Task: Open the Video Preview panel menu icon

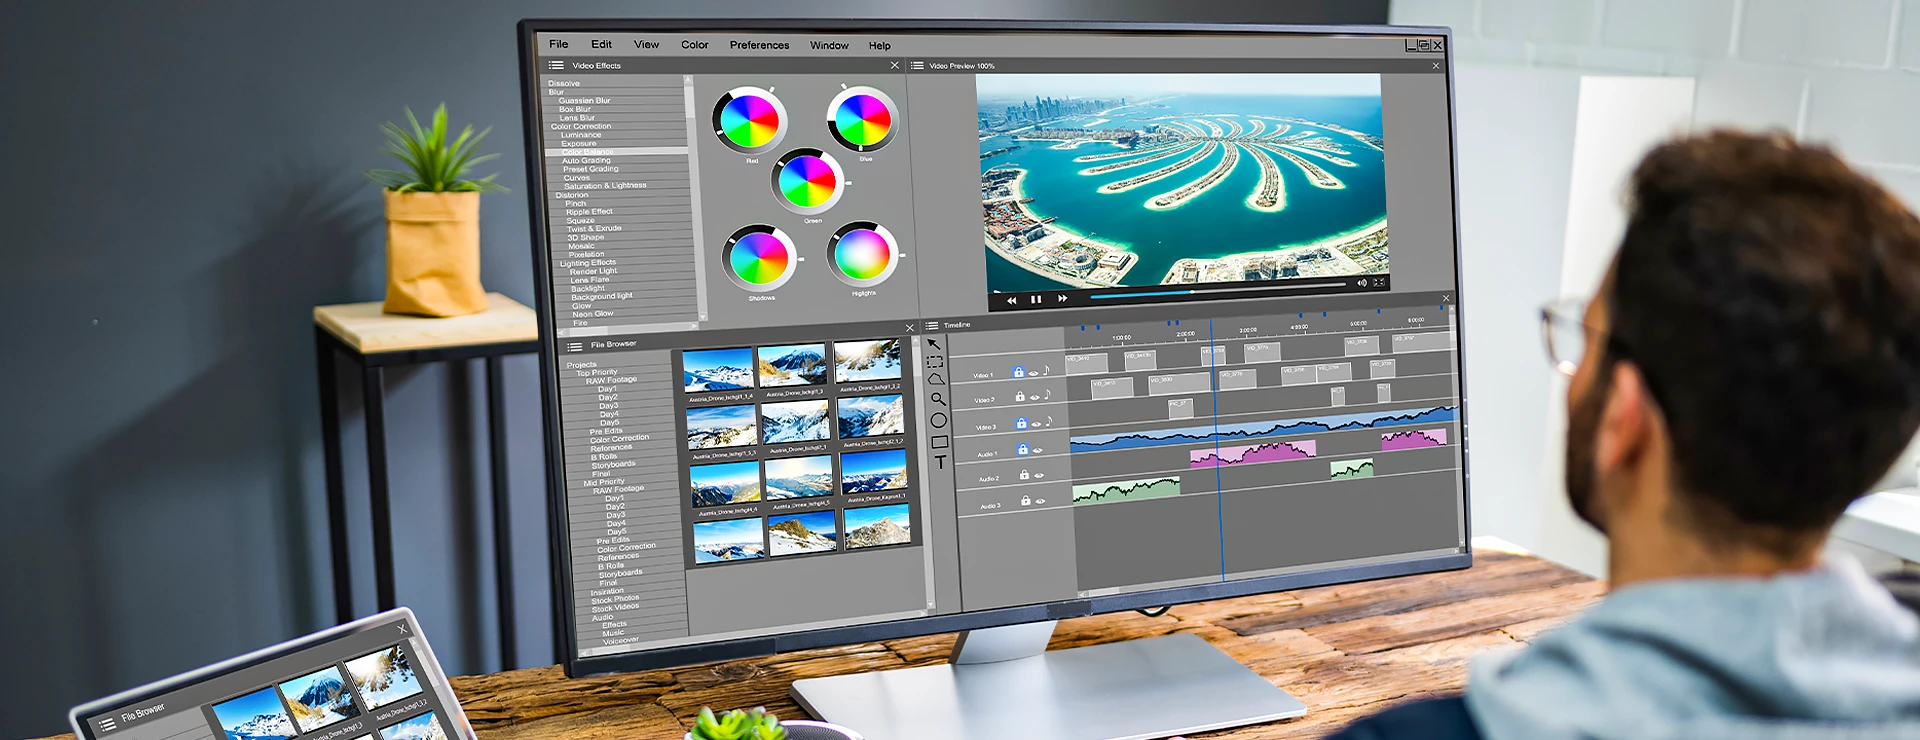Action: 916,65
